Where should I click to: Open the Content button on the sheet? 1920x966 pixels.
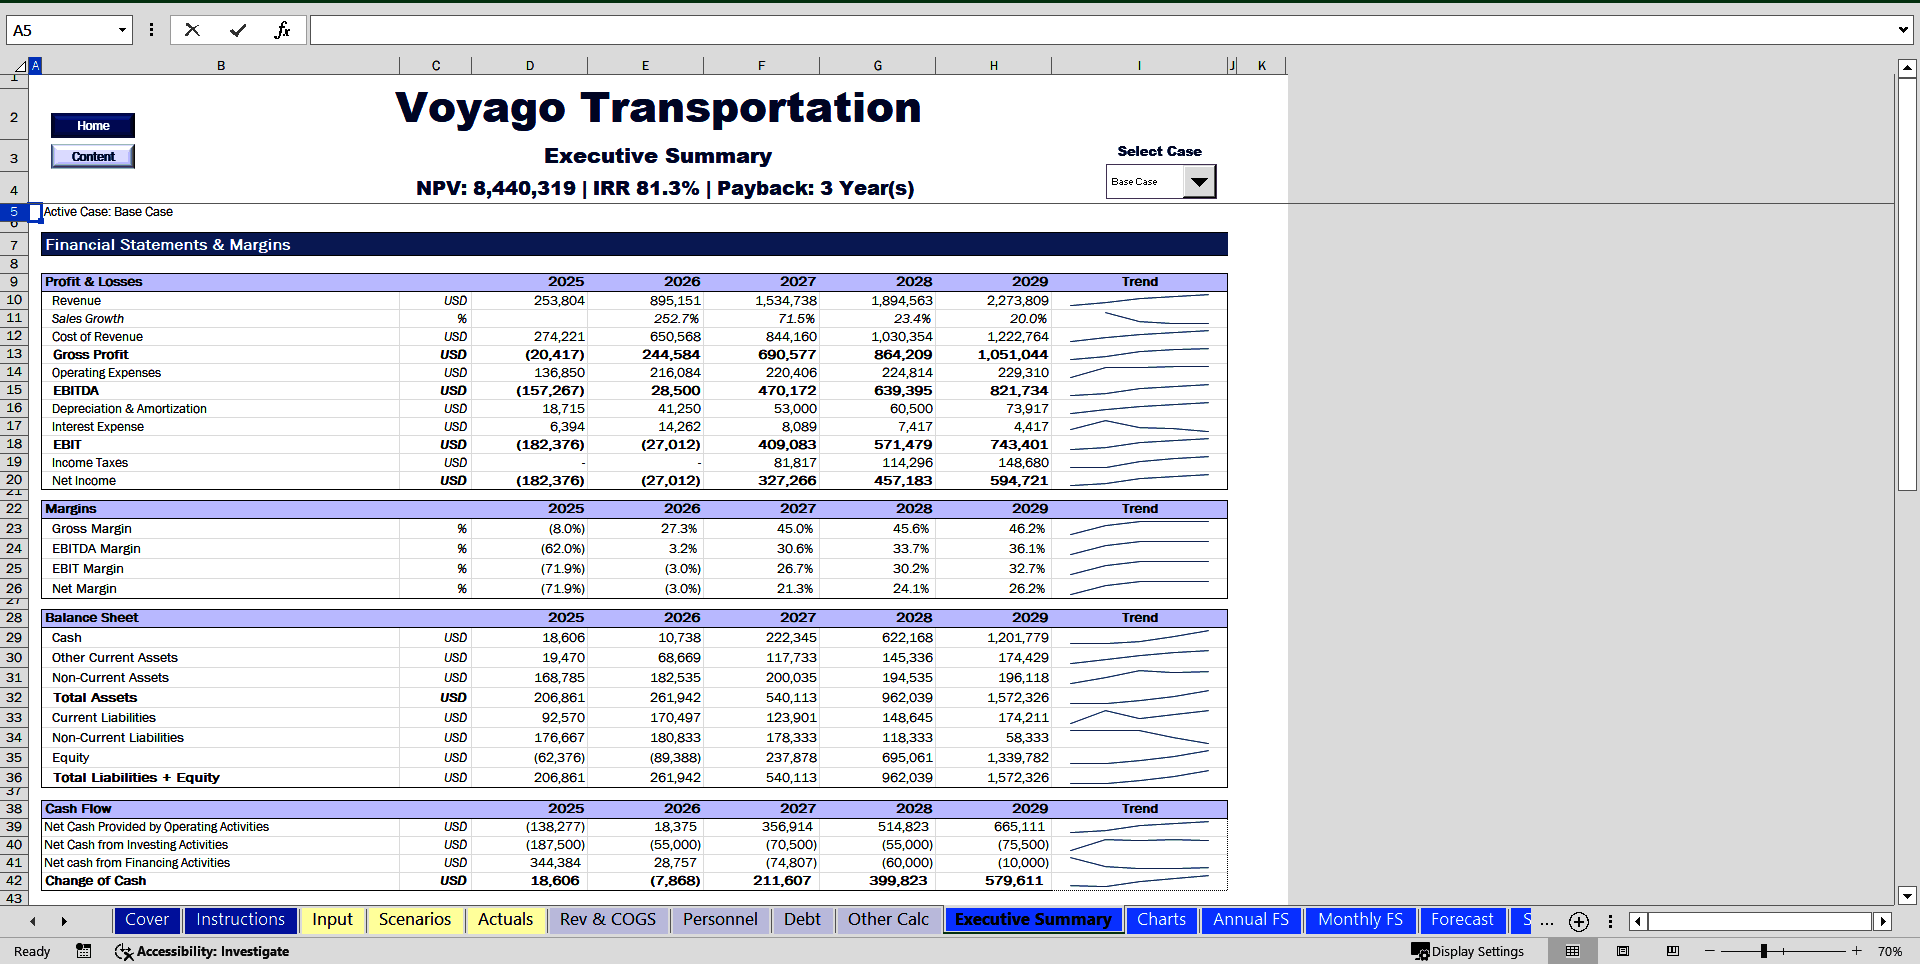point(93,157)
